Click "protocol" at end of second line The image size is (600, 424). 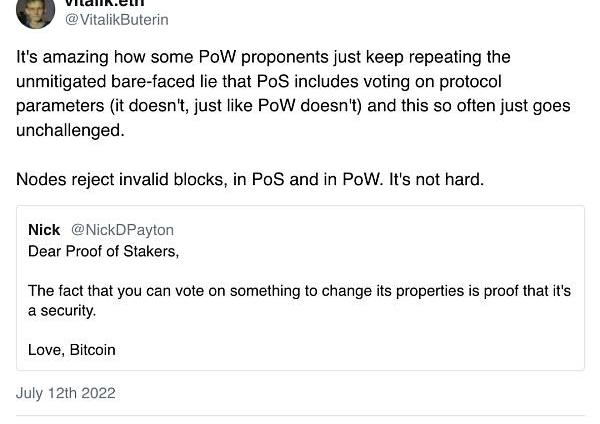tap(470, 82)
